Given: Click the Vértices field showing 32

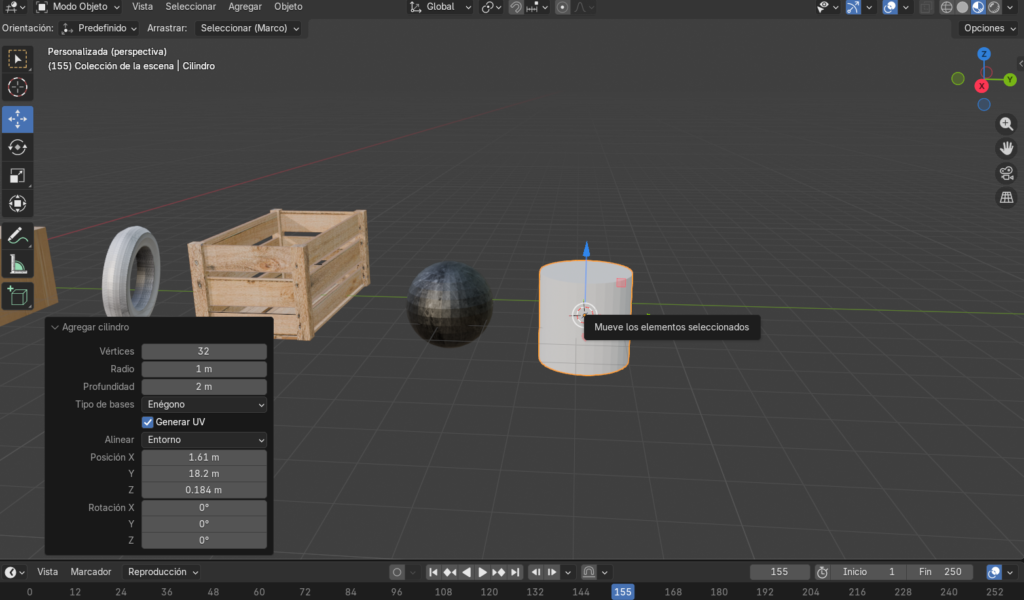Looking at the screenshot, I should pyautogui.click(x=204, y=351).
